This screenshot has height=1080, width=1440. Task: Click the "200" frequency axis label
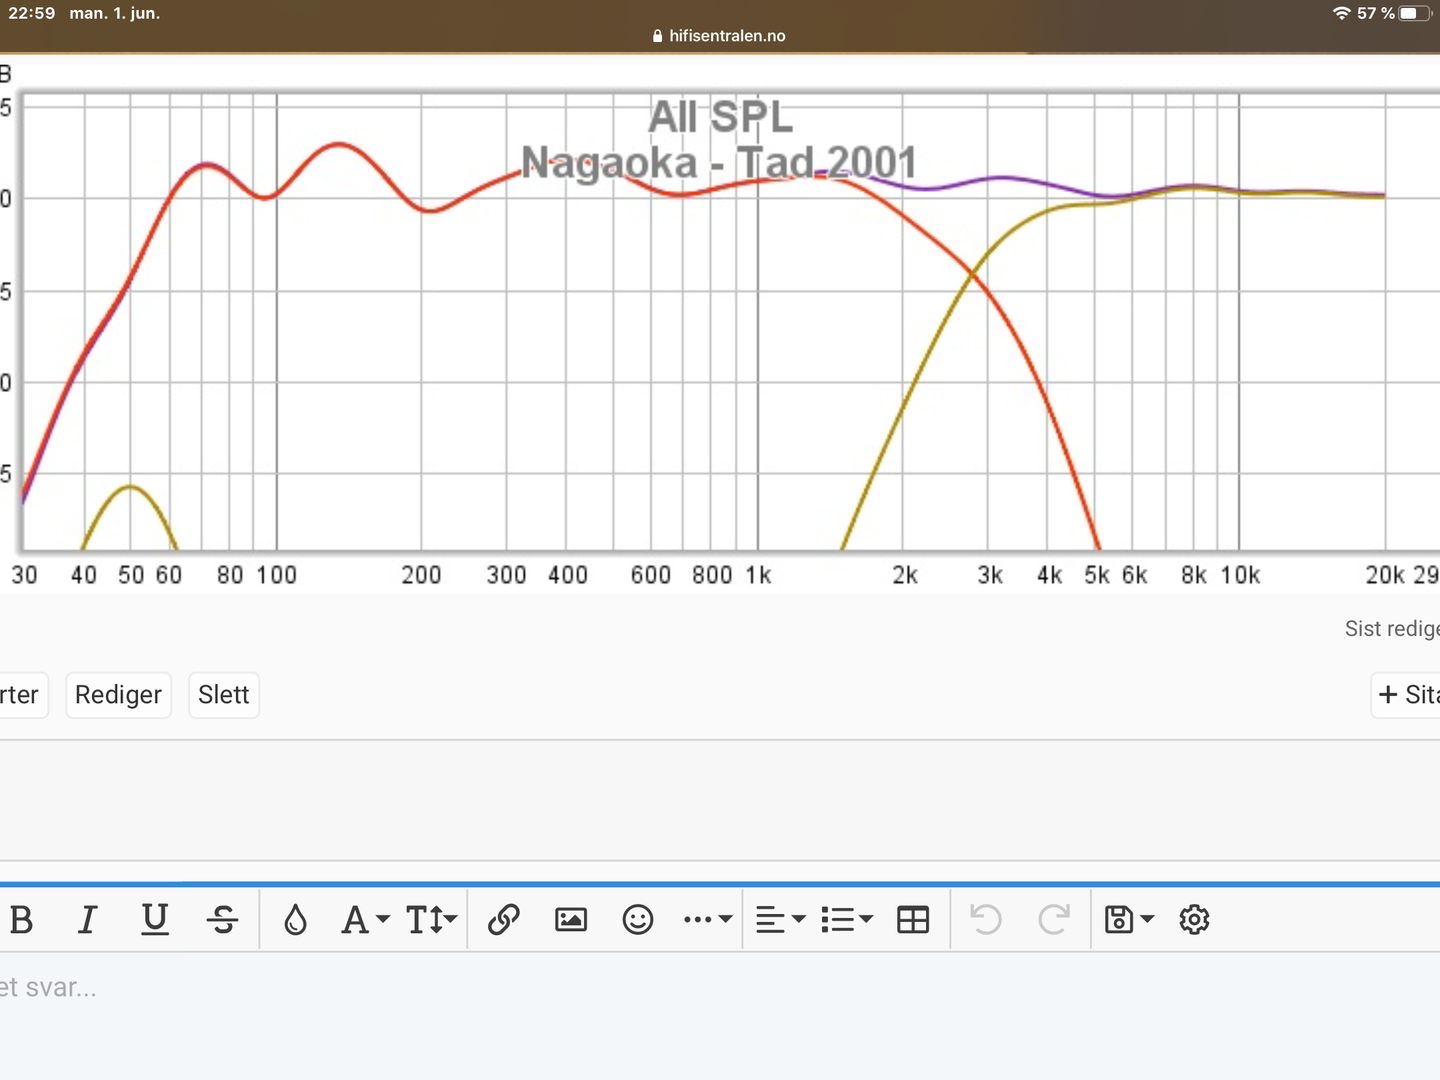coord(421,575)
